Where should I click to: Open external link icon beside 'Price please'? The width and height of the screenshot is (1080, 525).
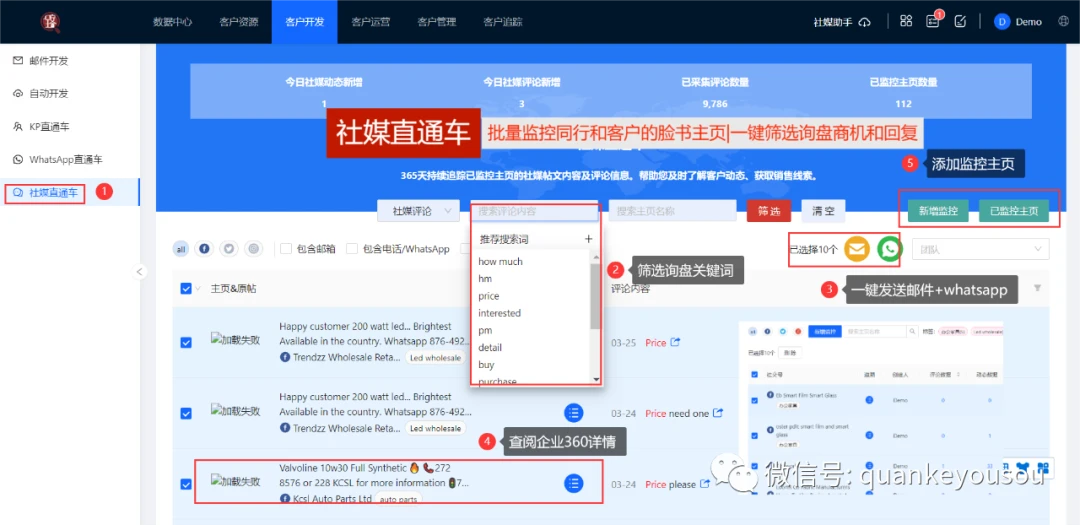[705, 484]
